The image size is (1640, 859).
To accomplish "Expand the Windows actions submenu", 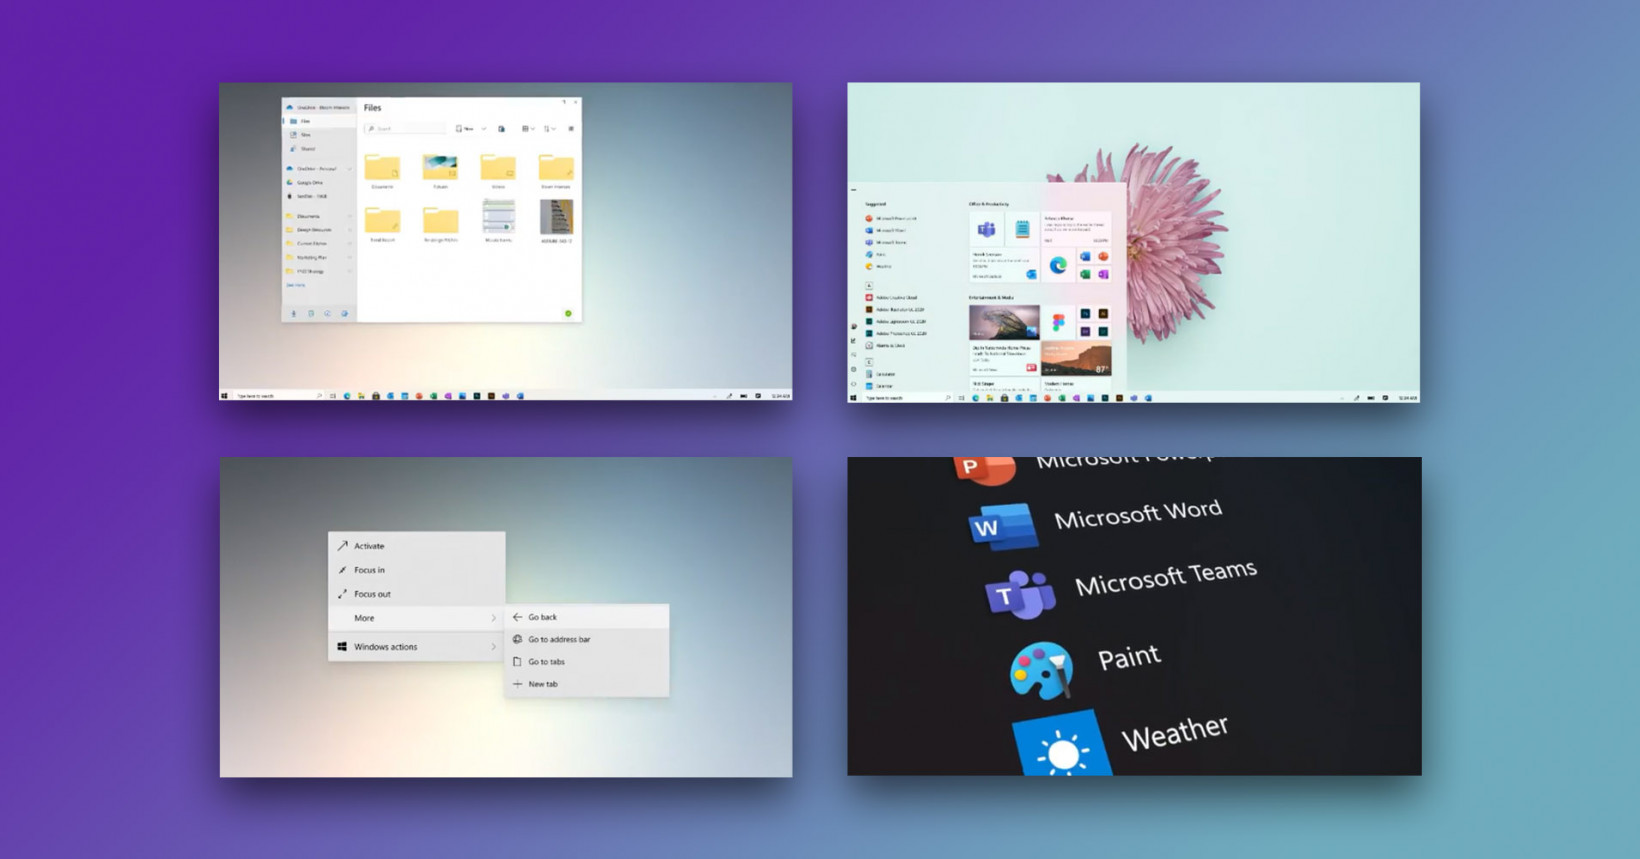I will (416, 647).
